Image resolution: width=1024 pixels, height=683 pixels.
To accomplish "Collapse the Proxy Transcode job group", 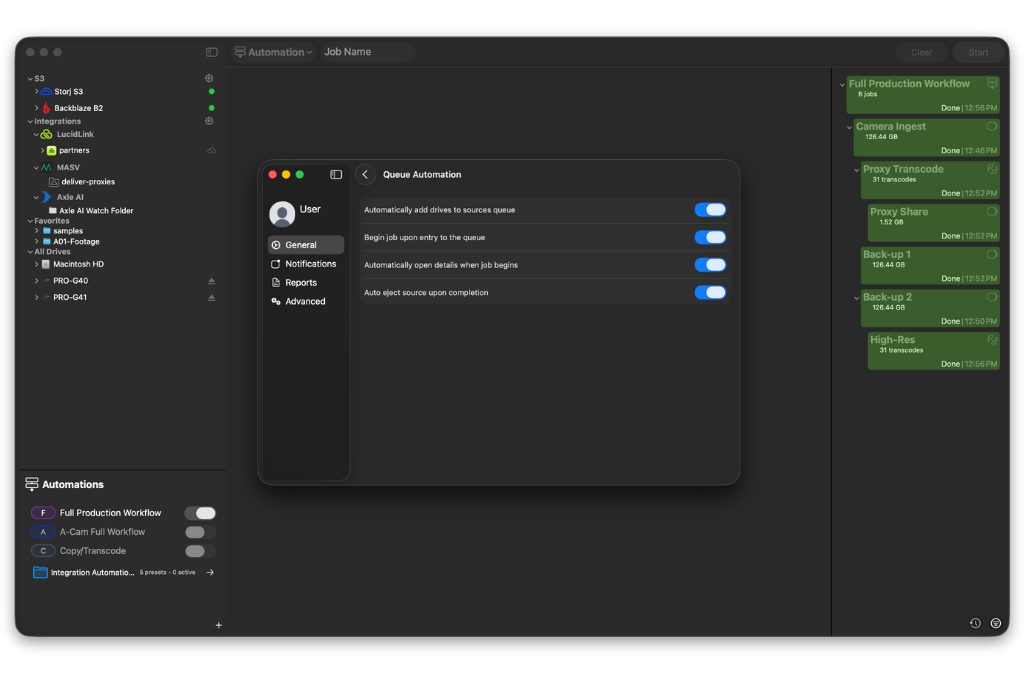I will (x=857, y=170).
